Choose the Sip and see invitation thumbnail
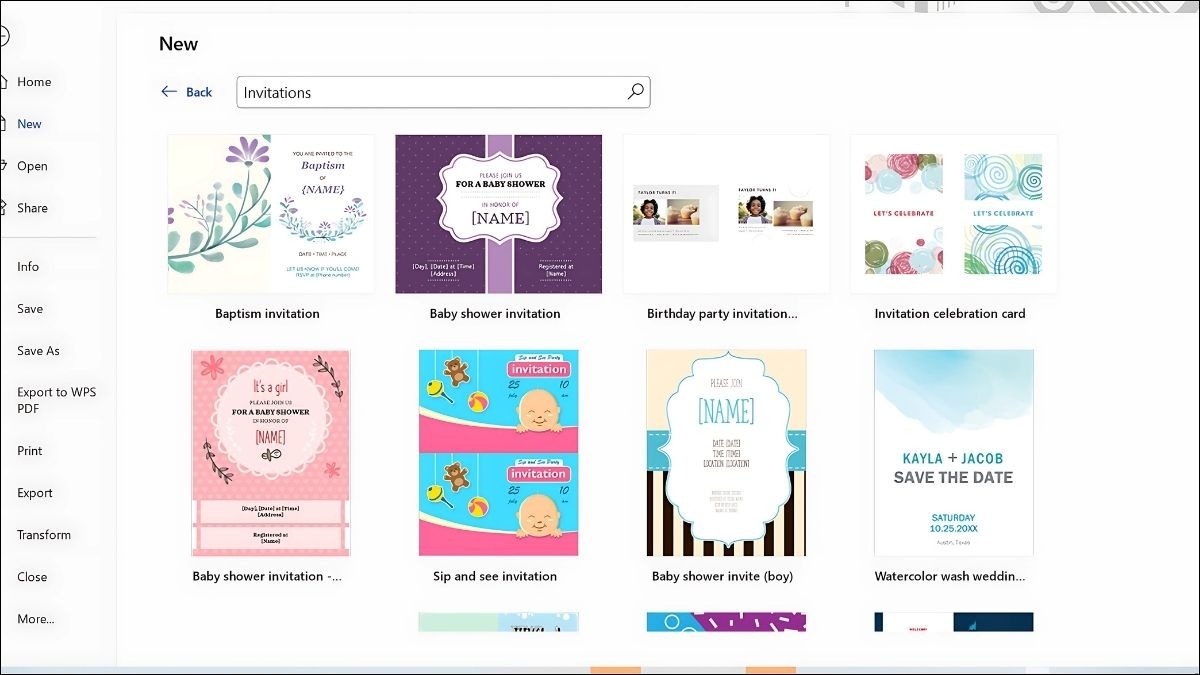This screenshot has width=1200, height=675. click(498, 452)
